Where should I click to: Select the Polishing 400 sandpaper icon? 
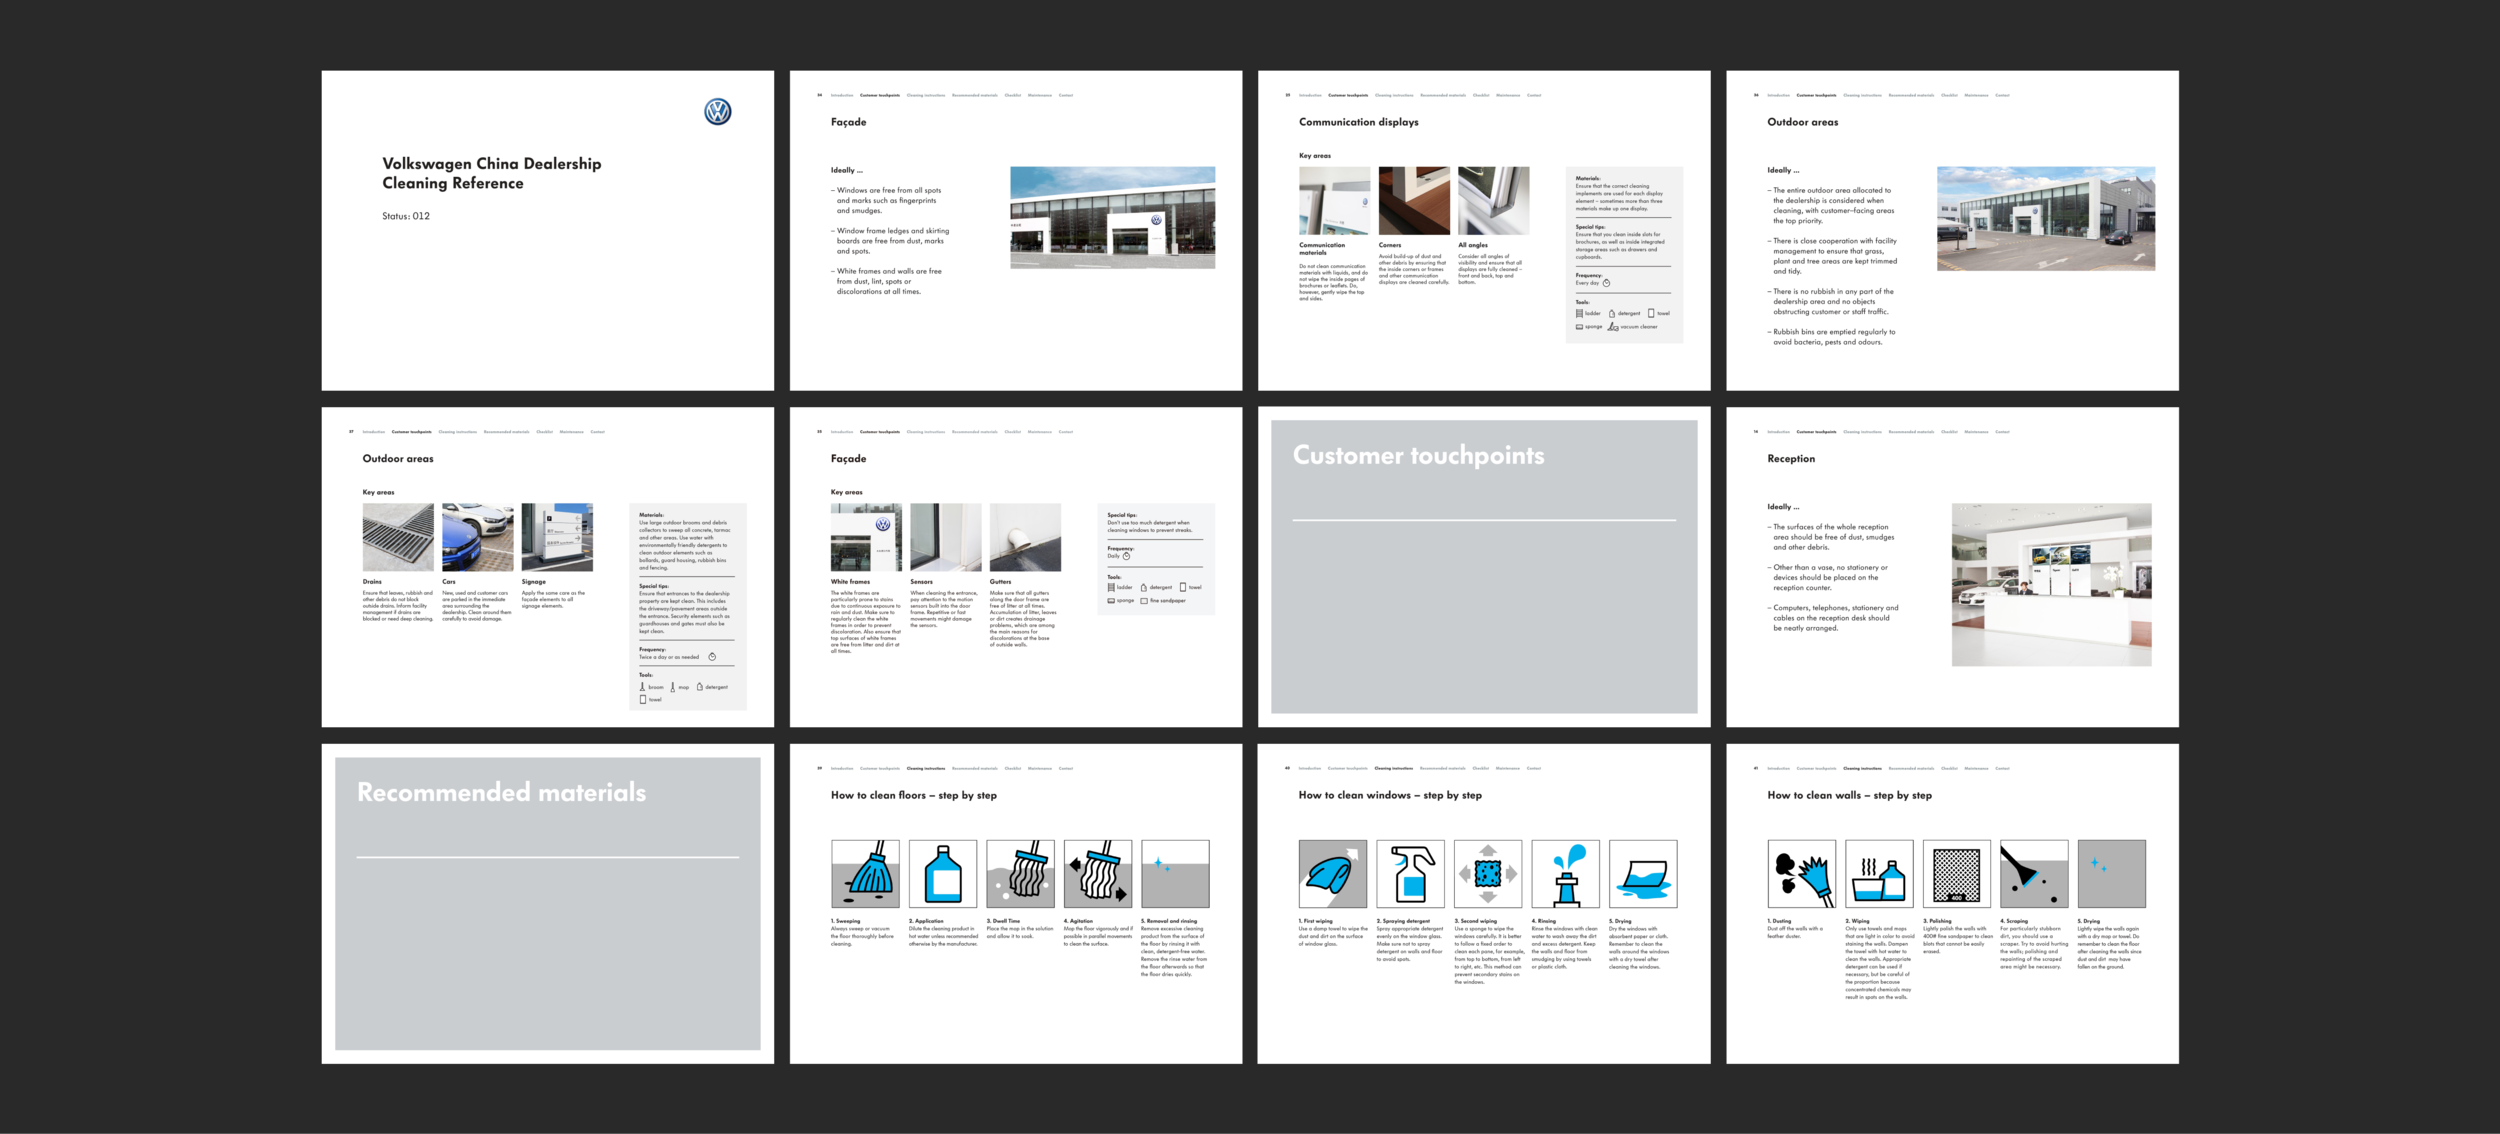point(1957,874)
